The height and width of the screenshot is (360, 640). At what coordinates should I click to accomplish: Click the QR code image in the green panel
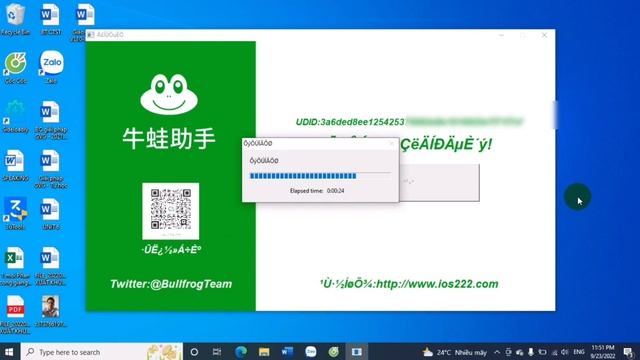tap(171, 211)
